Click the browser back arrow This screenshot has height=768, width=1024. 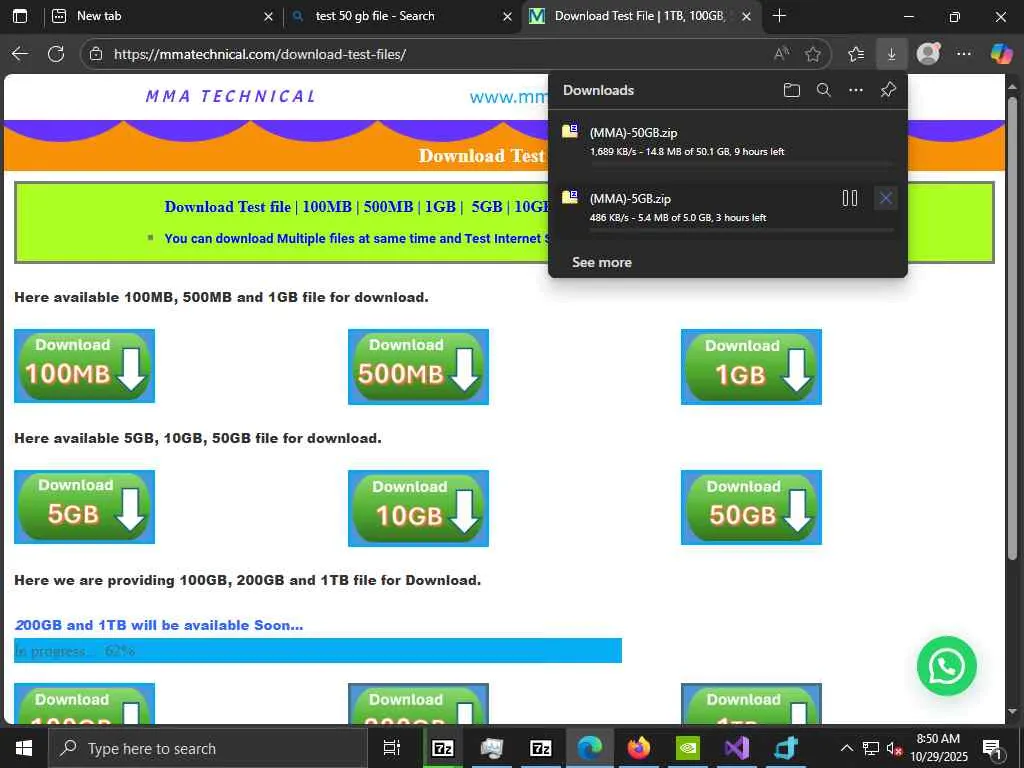point(20,54)
